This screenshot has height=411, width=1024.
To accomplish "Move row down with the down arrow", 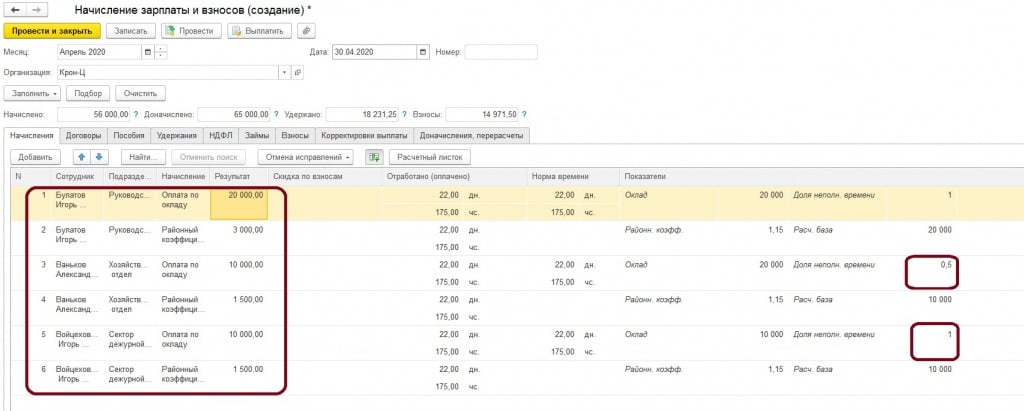I will 98,157.
